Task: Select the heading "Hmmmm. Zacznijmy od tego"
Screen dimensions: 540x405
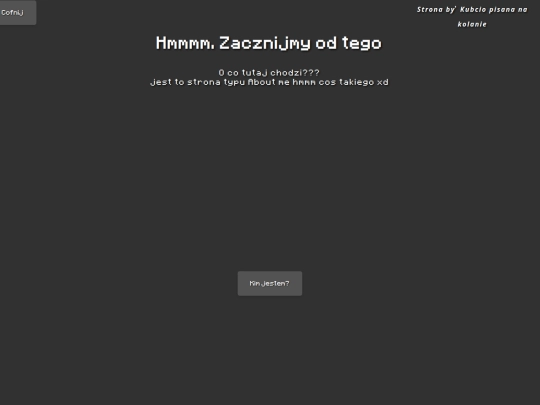Action: (x=269, y=43)
